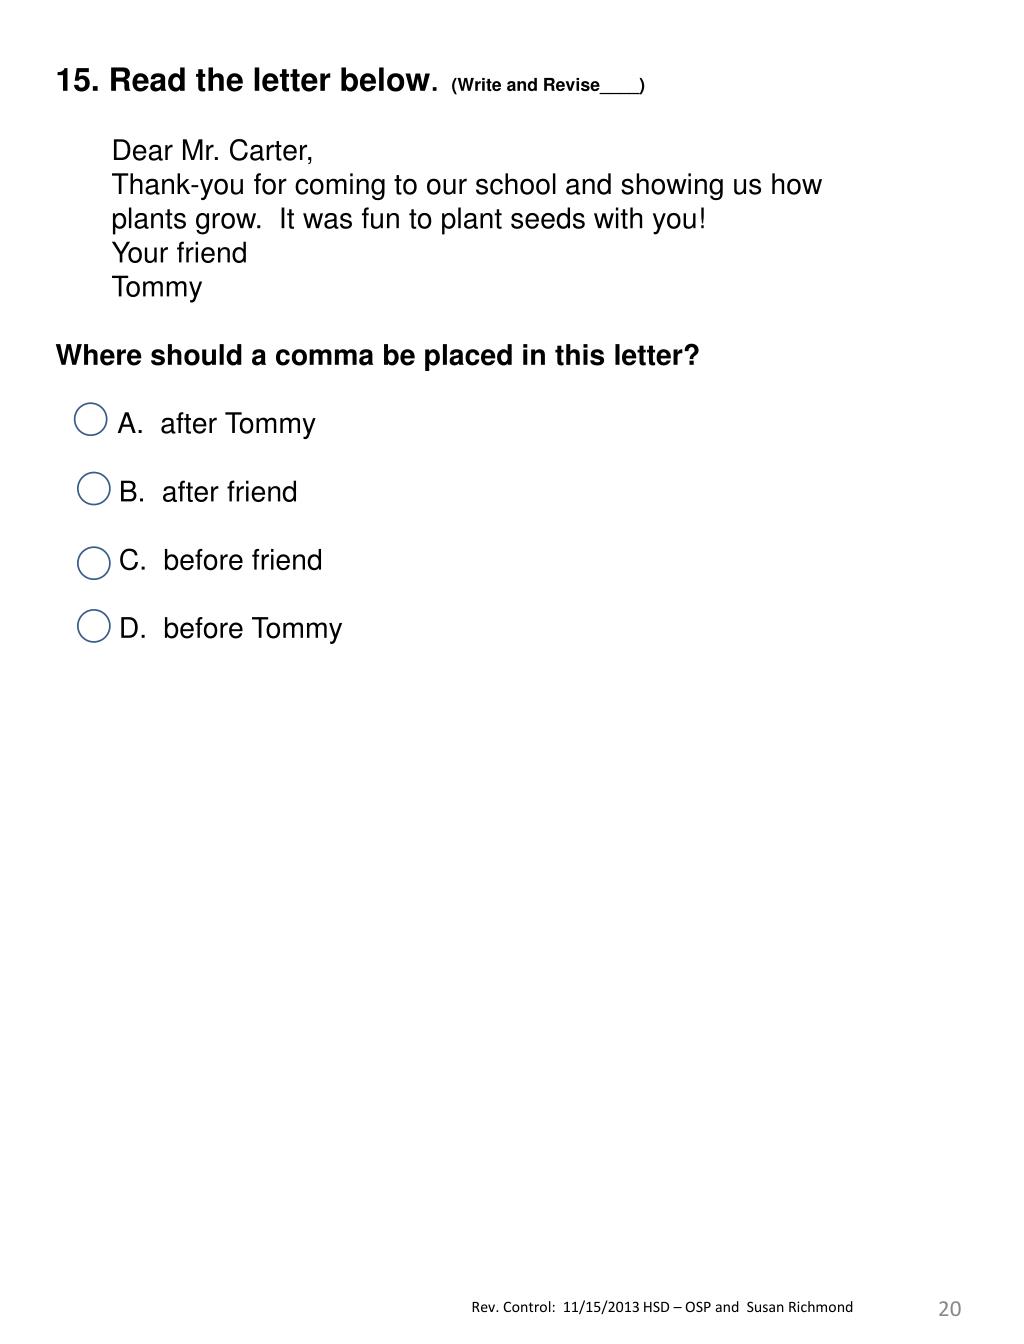Click the page number 20 in the footer
Viewport: 1024px width, 1344px height.
[x=950, y=1309]
